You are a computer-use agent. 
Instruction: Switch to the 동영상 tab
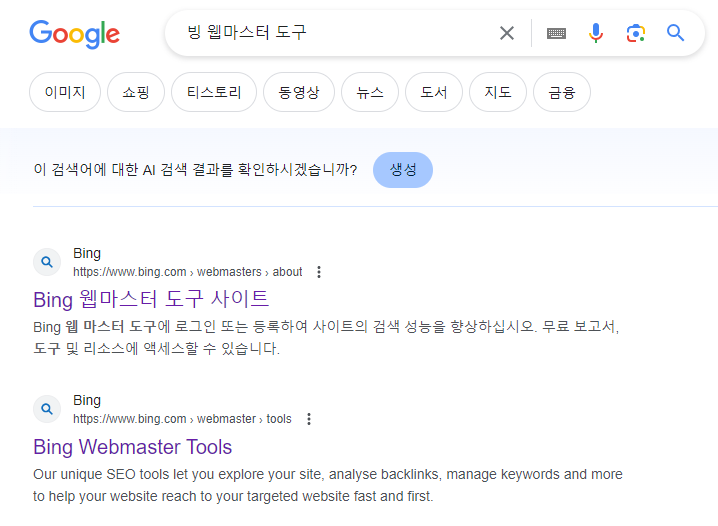[x=299, y=92]
